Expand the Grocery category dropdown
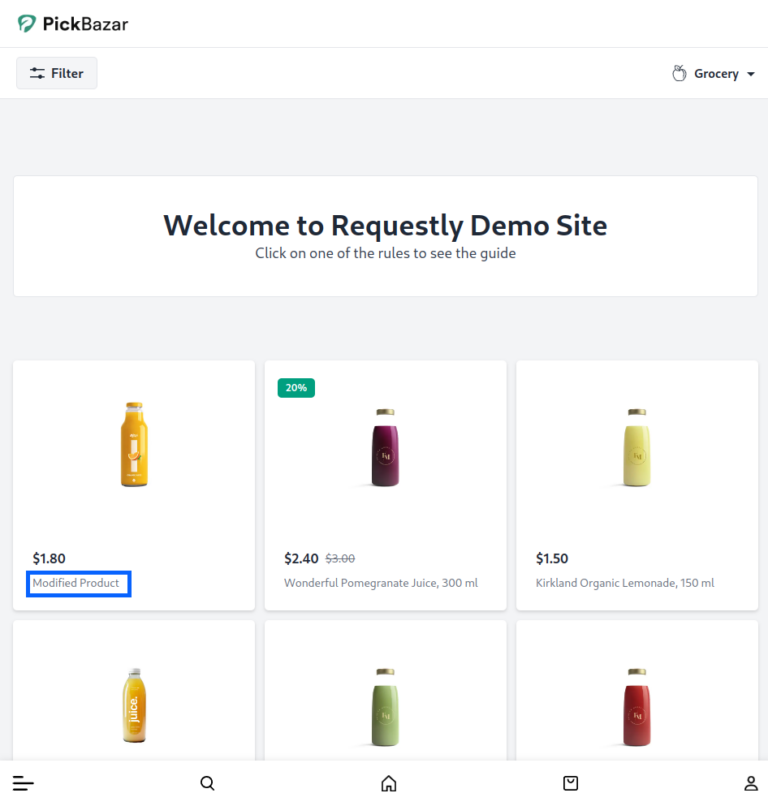Viewport: 768px width, 806px height. pyautogui.click(x=714, y=74)
